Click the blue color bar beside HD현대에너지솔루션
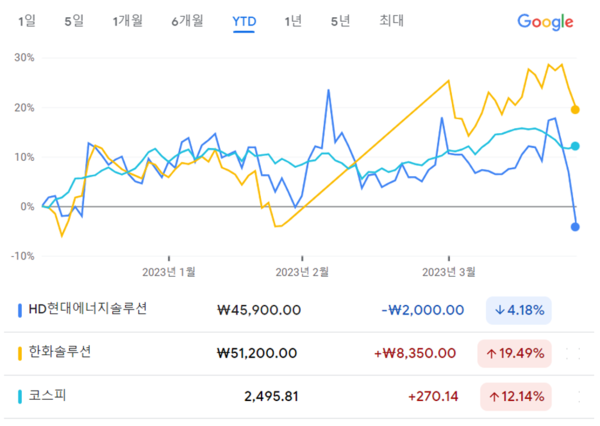600x426 pixels. point(21,310)
